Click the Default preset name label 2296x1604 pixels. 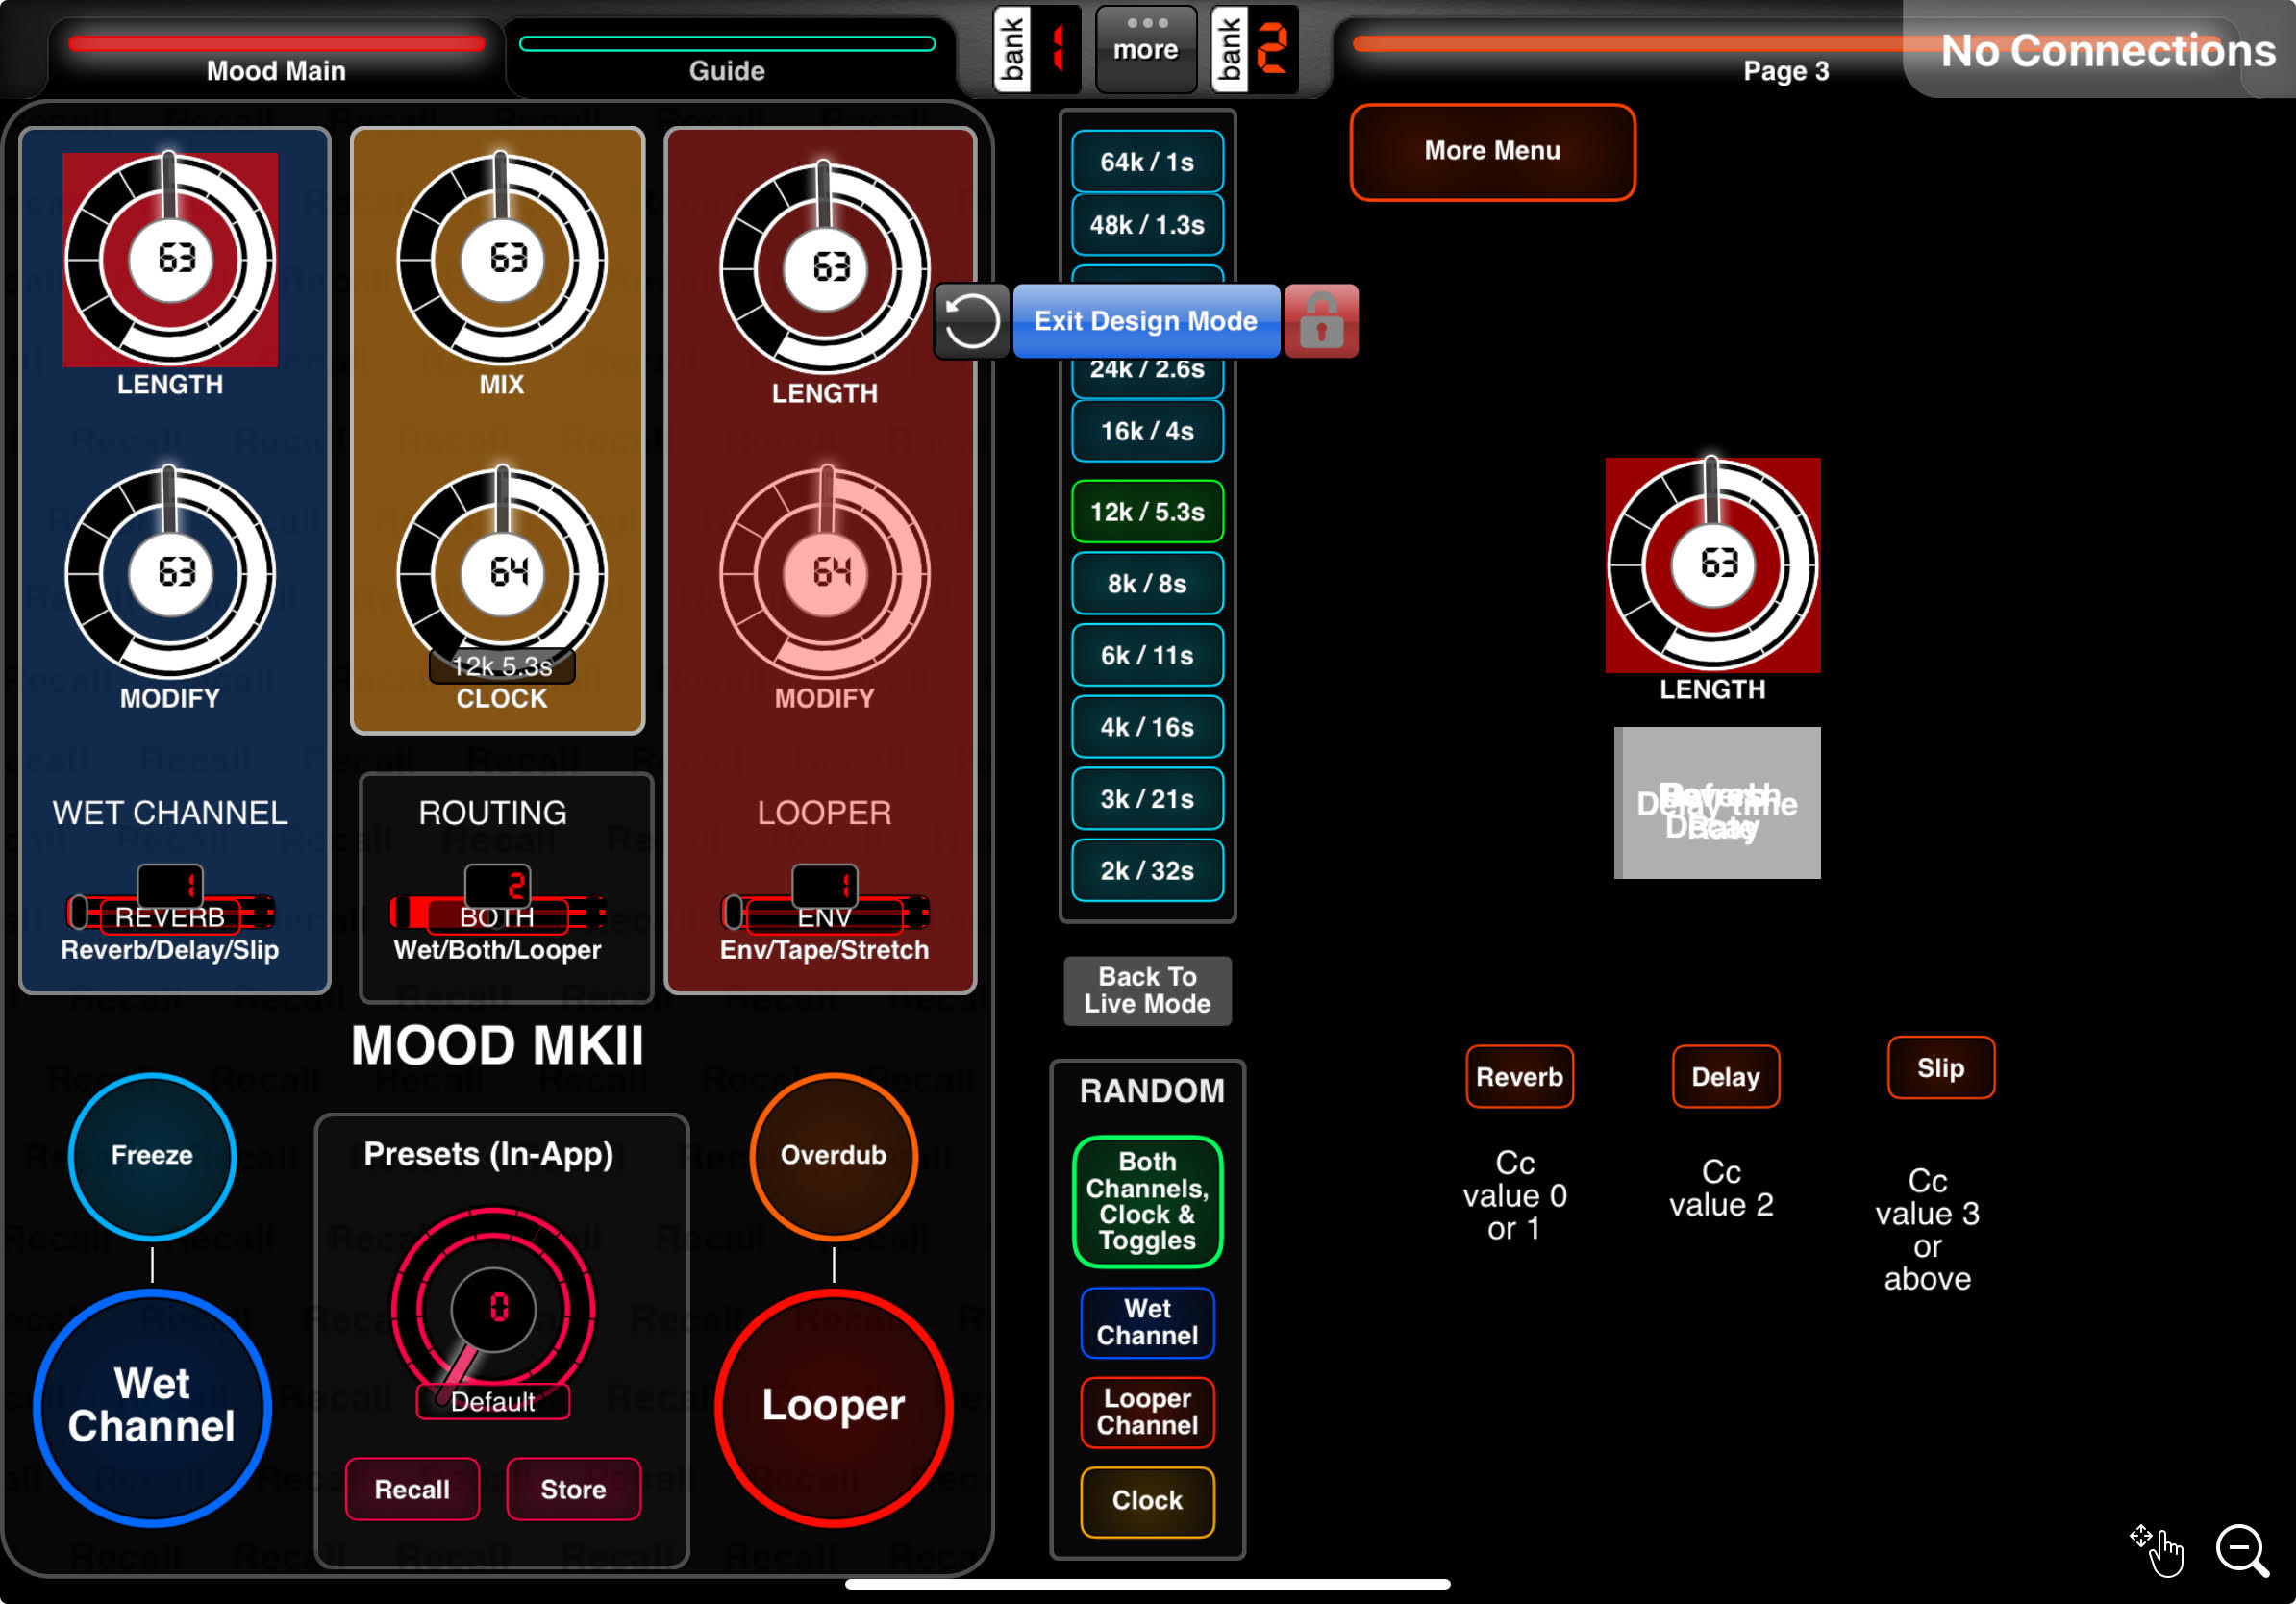coord(493,1401)
